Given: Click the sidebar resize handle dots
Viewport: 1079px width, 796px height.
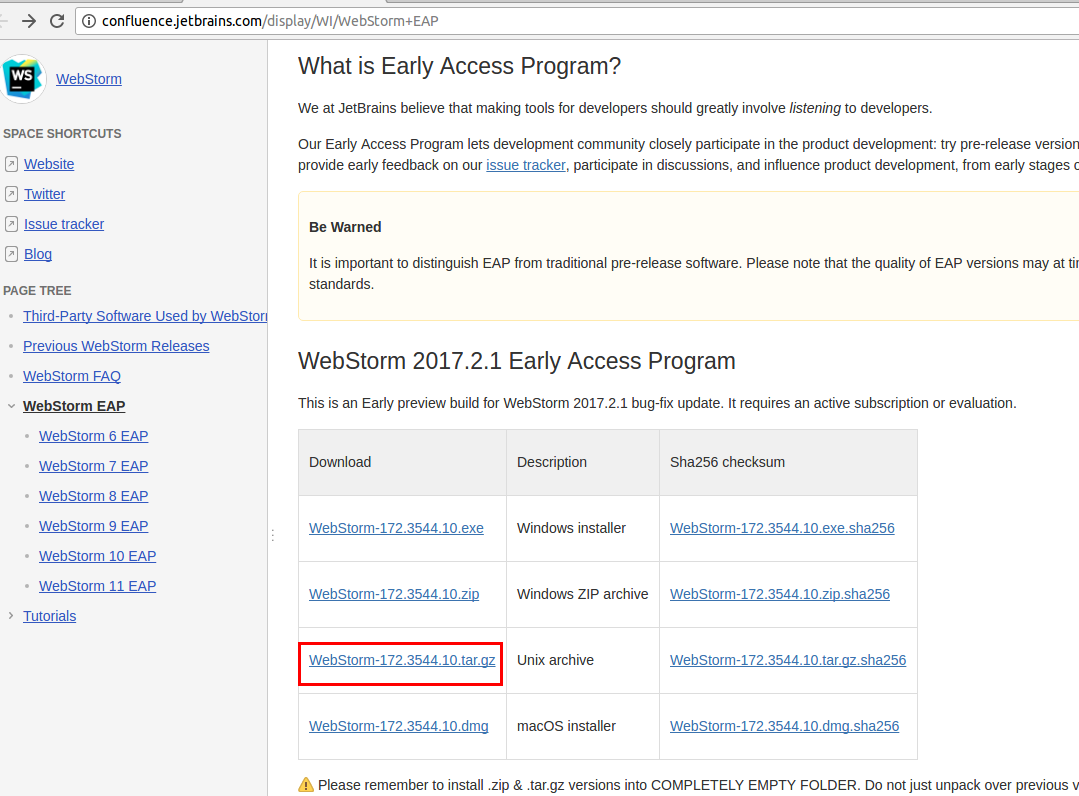Looking at the screenshot, I should (x=273, y=535).
